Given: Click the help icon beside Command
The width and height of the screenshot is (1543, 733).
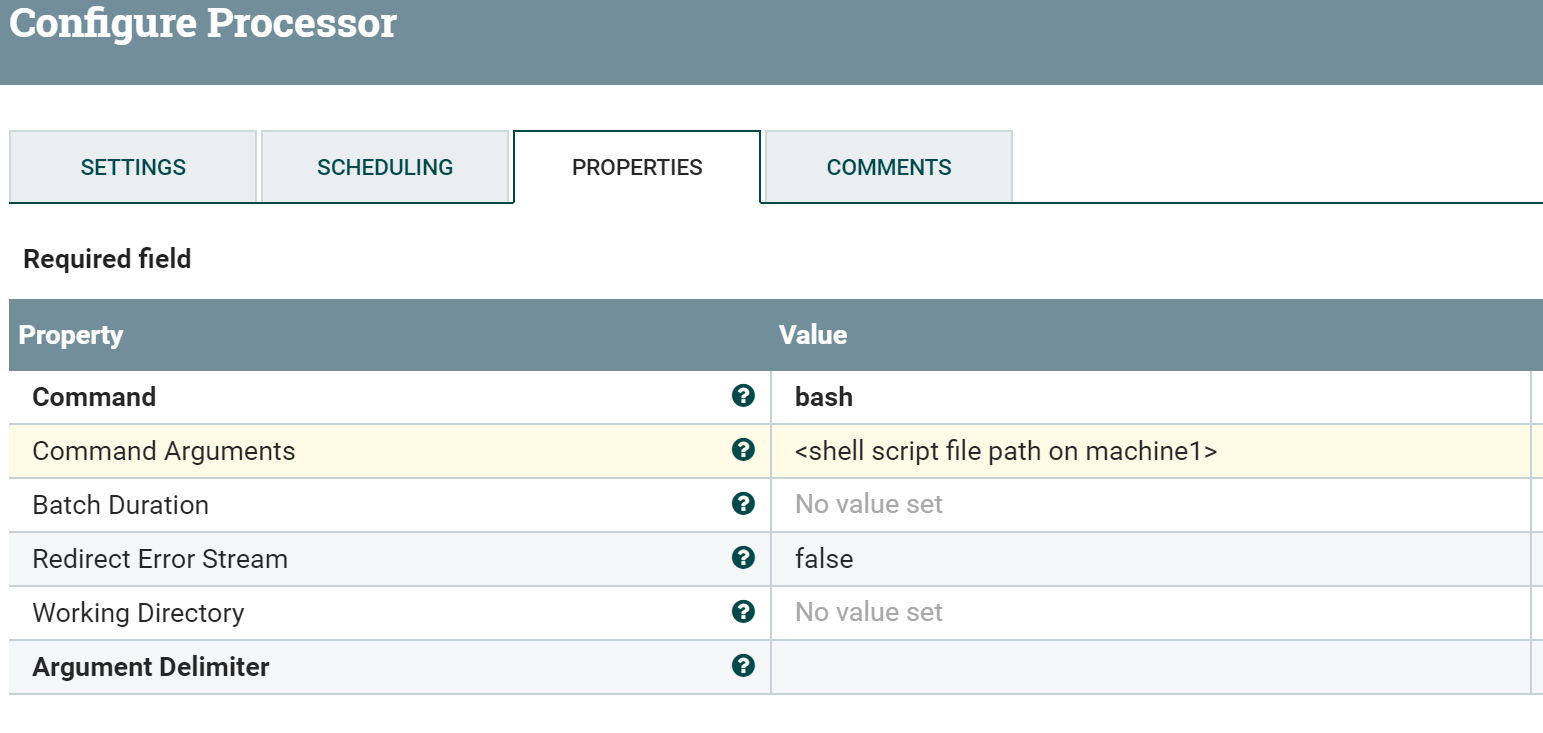Looking at the screenshot, I should pyautogui.click(x=743, y=397).
